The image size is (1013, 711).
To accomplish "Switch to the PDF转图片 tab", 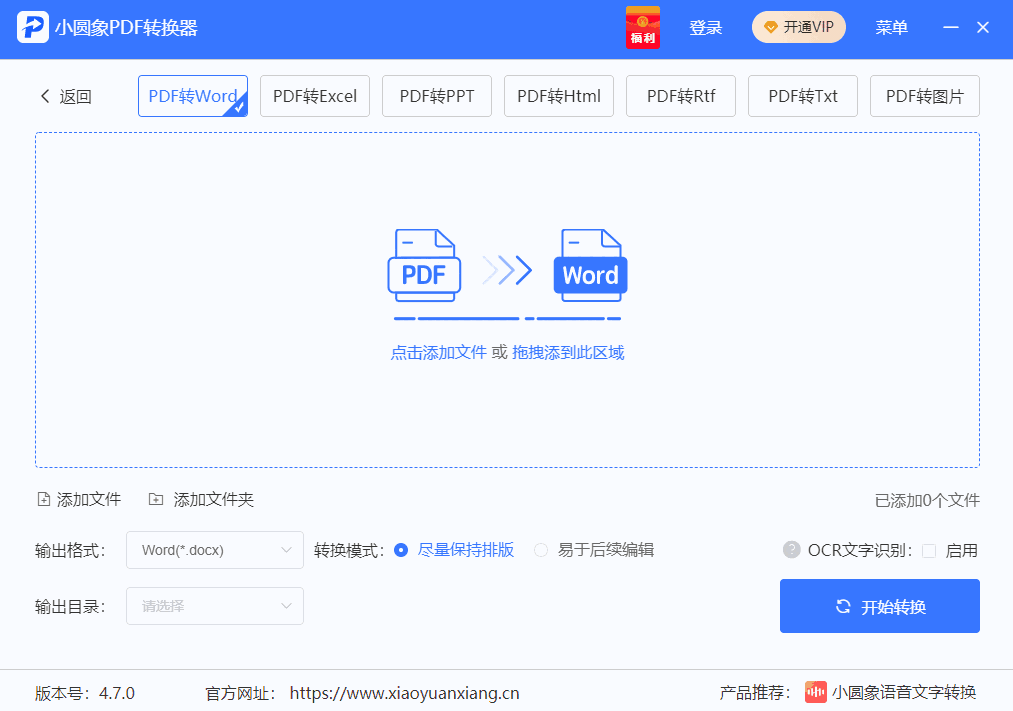I will [x=924, y=95].
